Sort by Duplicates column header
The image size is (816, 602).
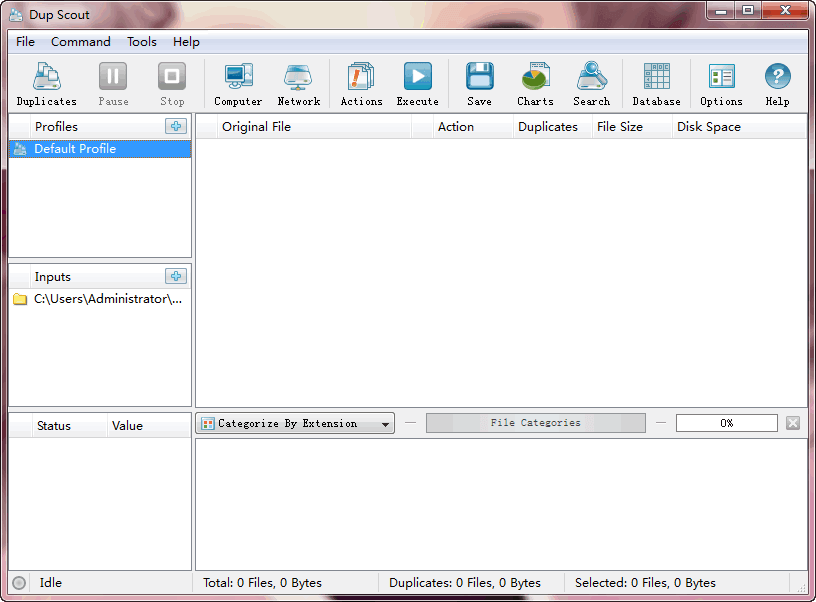[553, 126]
